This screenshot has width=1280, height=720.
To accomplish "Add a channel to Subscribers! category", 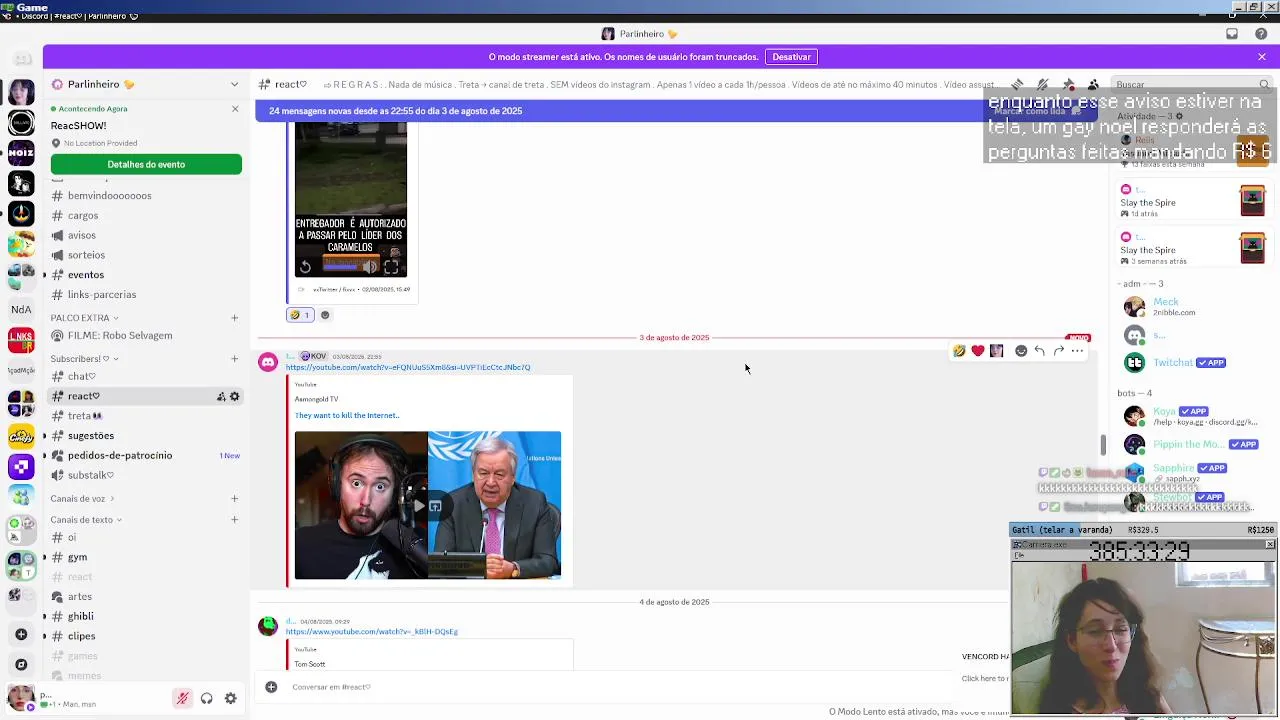I will point(234,358).
